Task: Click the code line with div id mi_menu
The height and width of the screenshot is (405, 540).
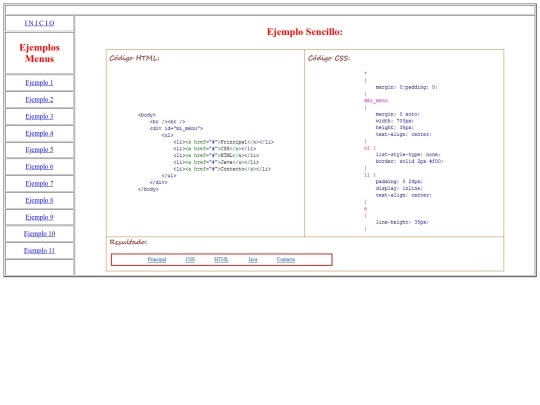Action: point(176,128)
